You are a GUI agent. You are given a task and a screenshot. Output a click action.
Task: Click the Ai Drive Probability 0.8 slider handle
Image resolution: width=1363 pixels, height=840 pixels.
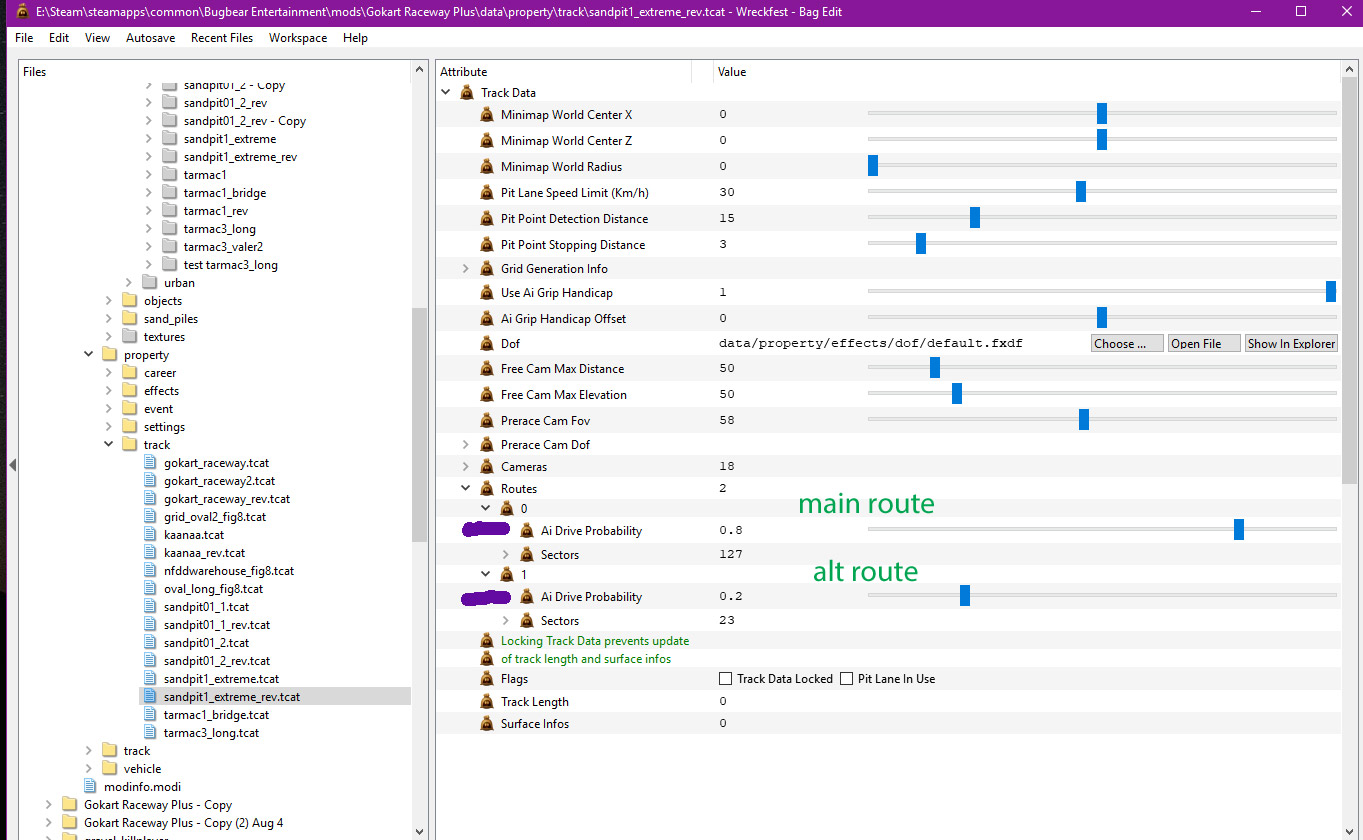click(1239, 530)
